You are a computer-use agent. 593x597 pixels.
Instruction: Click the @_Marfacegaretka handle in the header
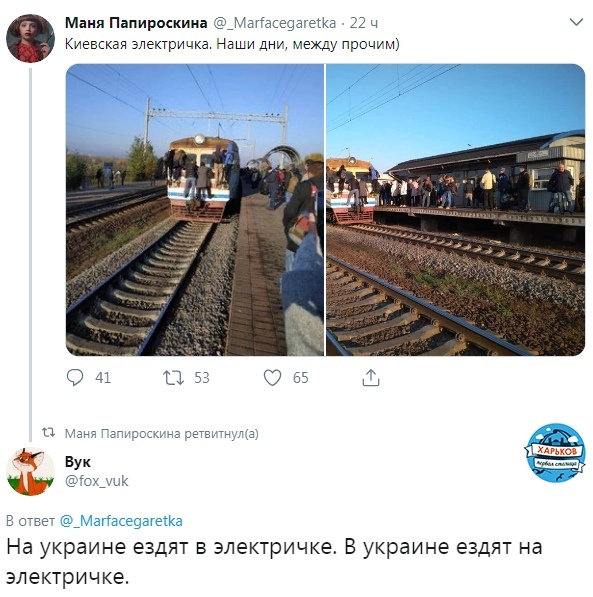click(x=275, y=23)
